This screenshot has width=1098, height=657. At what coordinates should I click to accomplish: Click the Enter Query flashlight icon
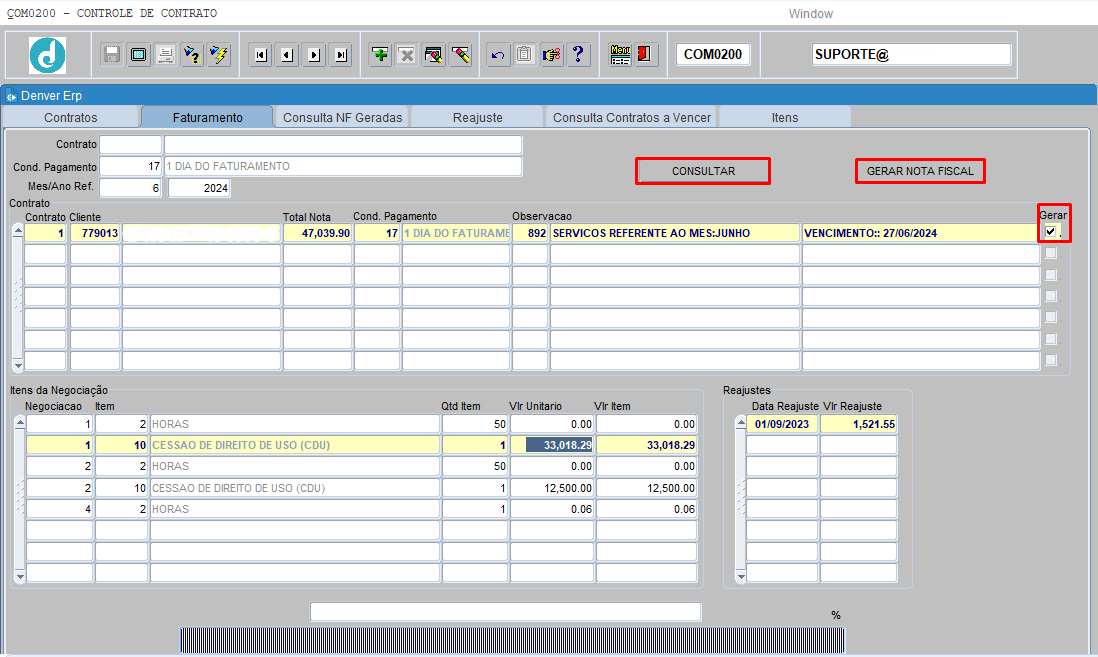click(x=192, y=55)
